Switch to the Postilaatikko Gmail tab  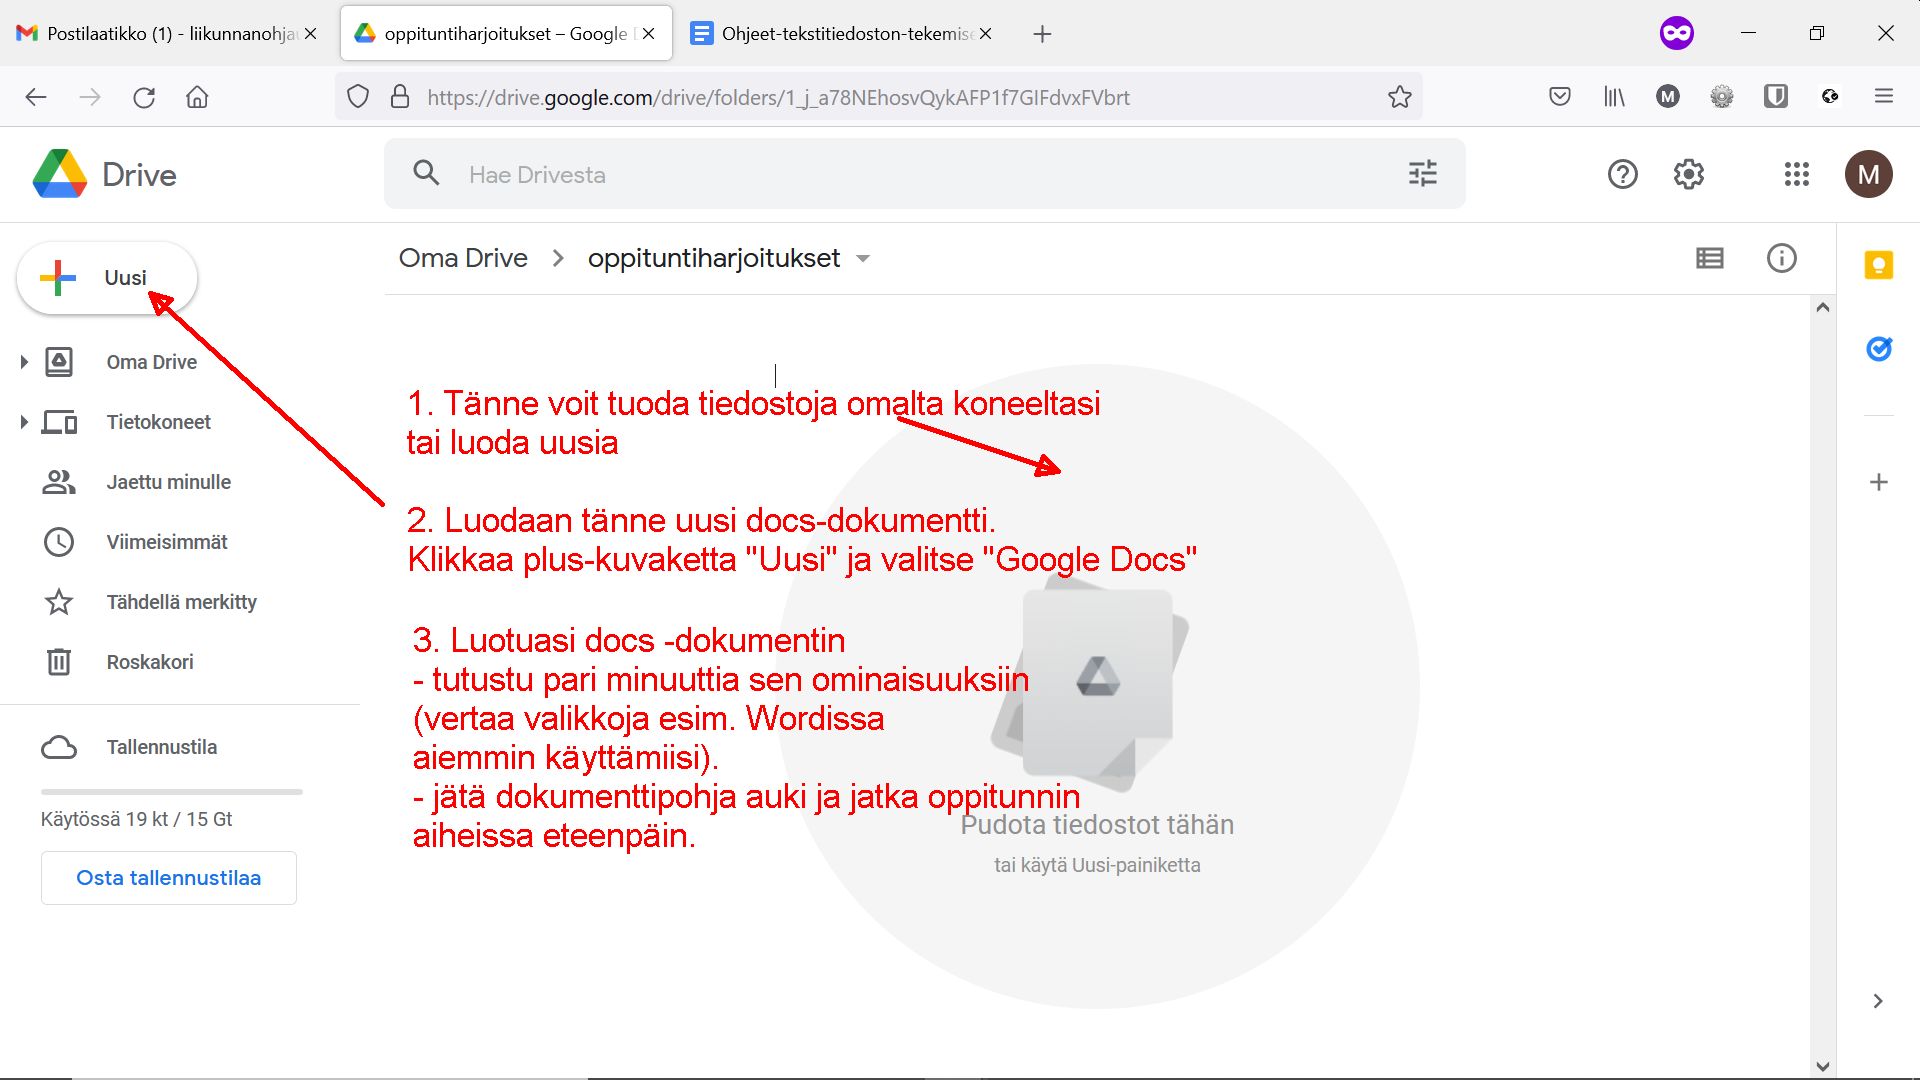[165, 34]
